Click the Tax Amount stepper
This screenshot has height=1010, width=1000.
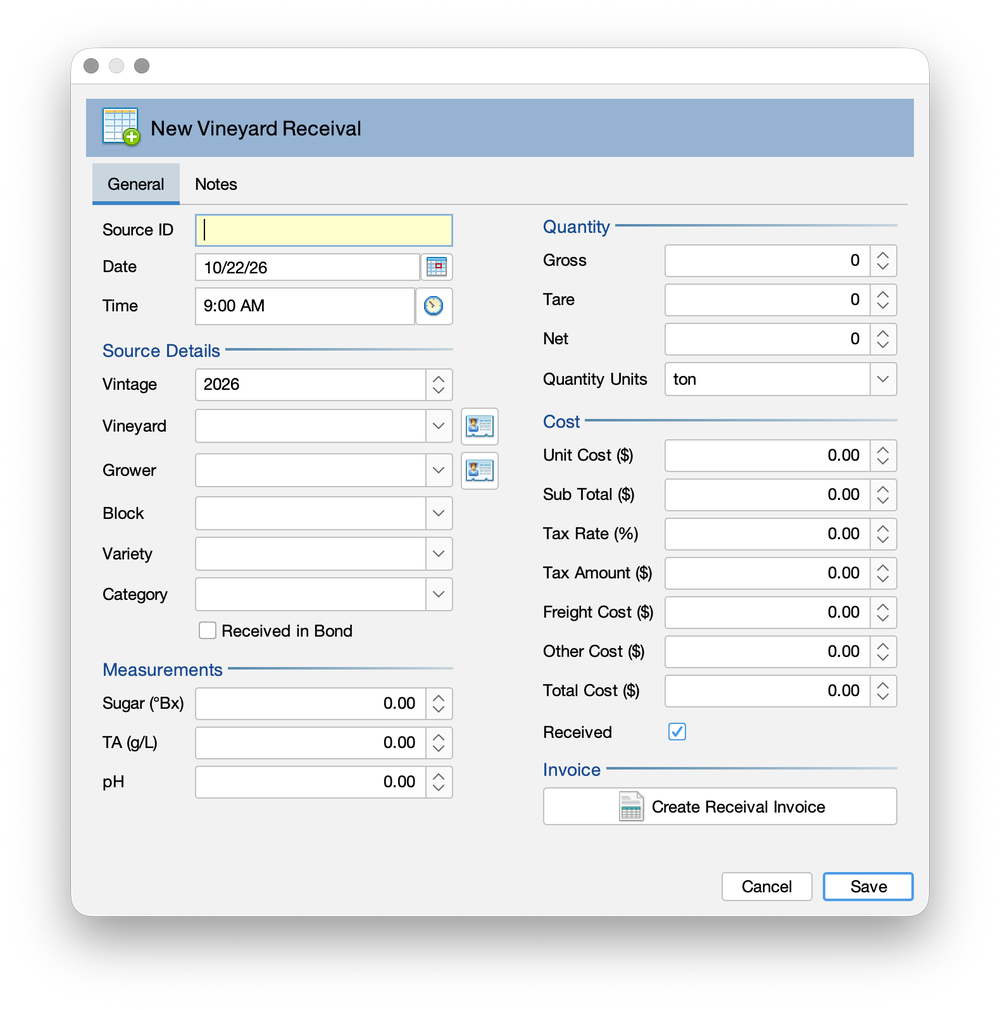[883, 574]
